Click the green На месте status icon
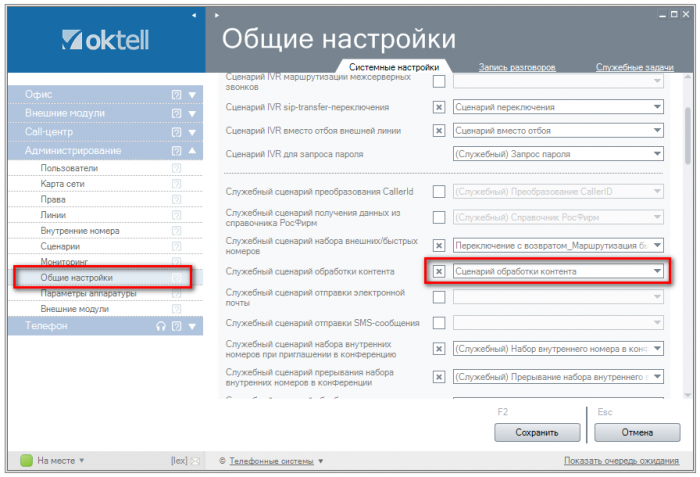The image size is (700, 477). coord(27,461)
